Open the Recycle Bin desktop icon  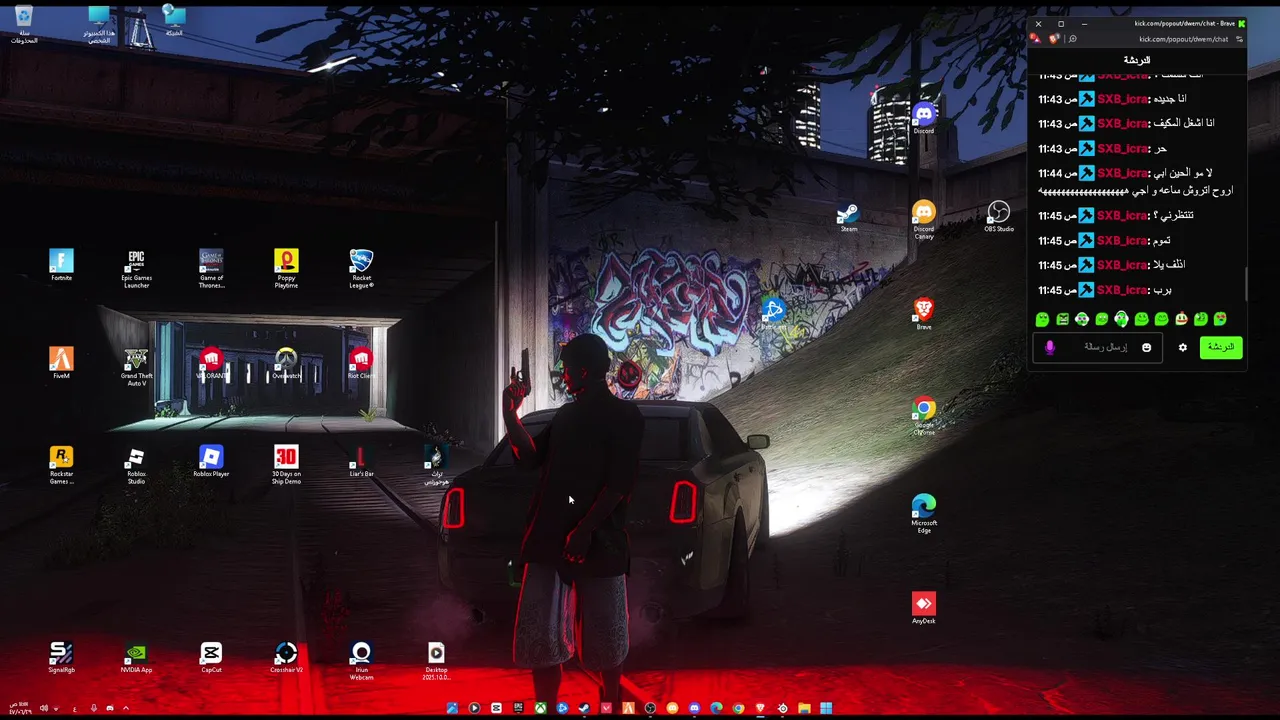point(24,24)
